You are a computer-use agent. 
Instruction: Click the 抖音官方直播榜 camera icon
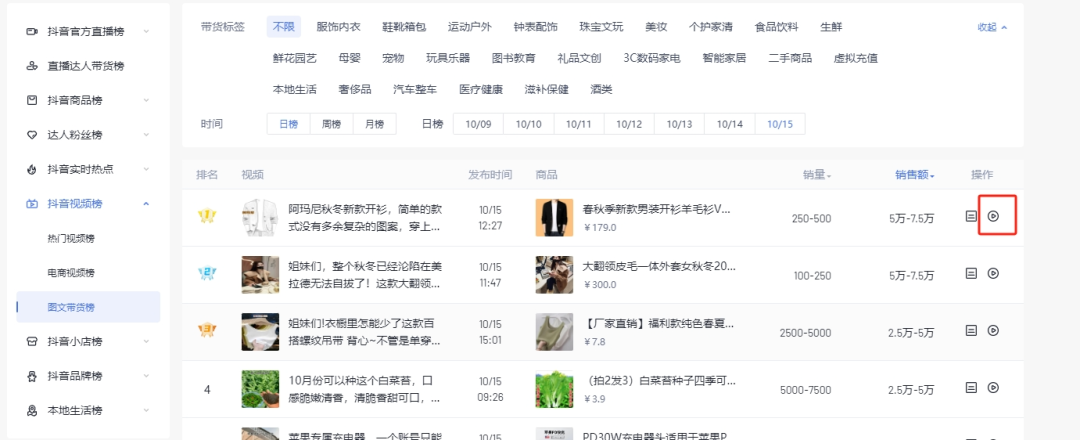pos(32,32)
